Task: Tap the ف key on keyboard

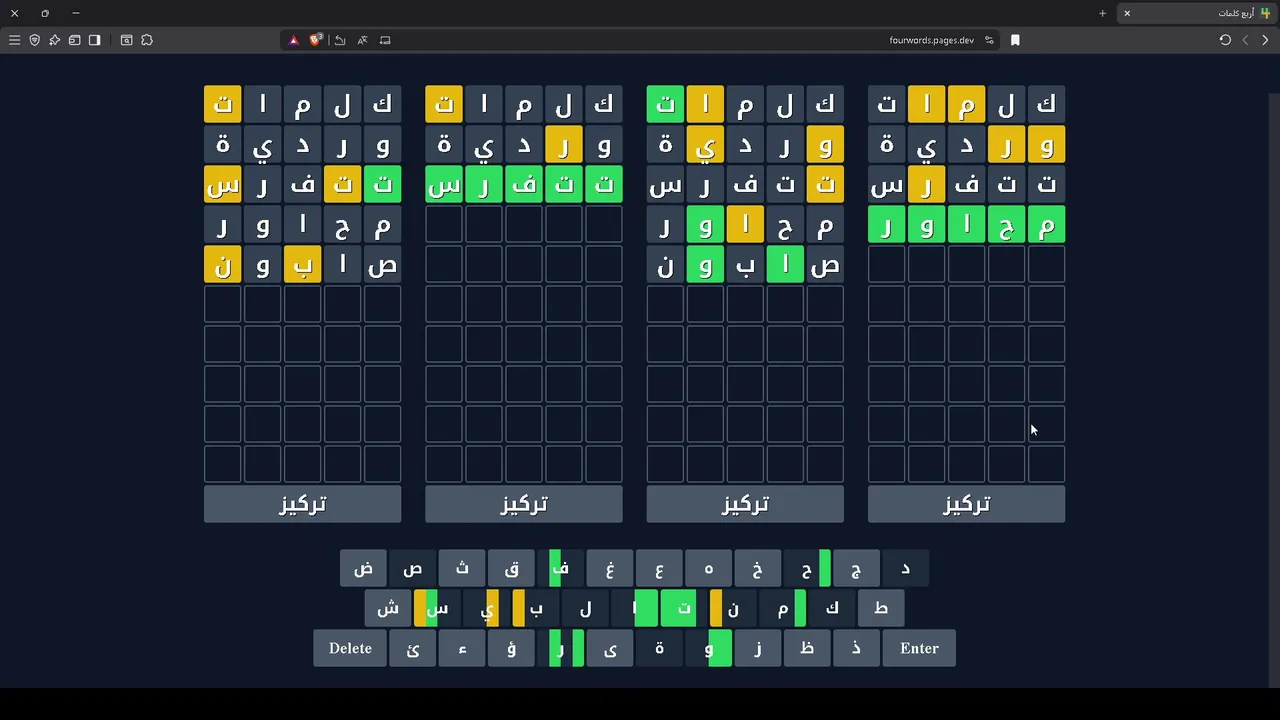Action: click(560, 568)
